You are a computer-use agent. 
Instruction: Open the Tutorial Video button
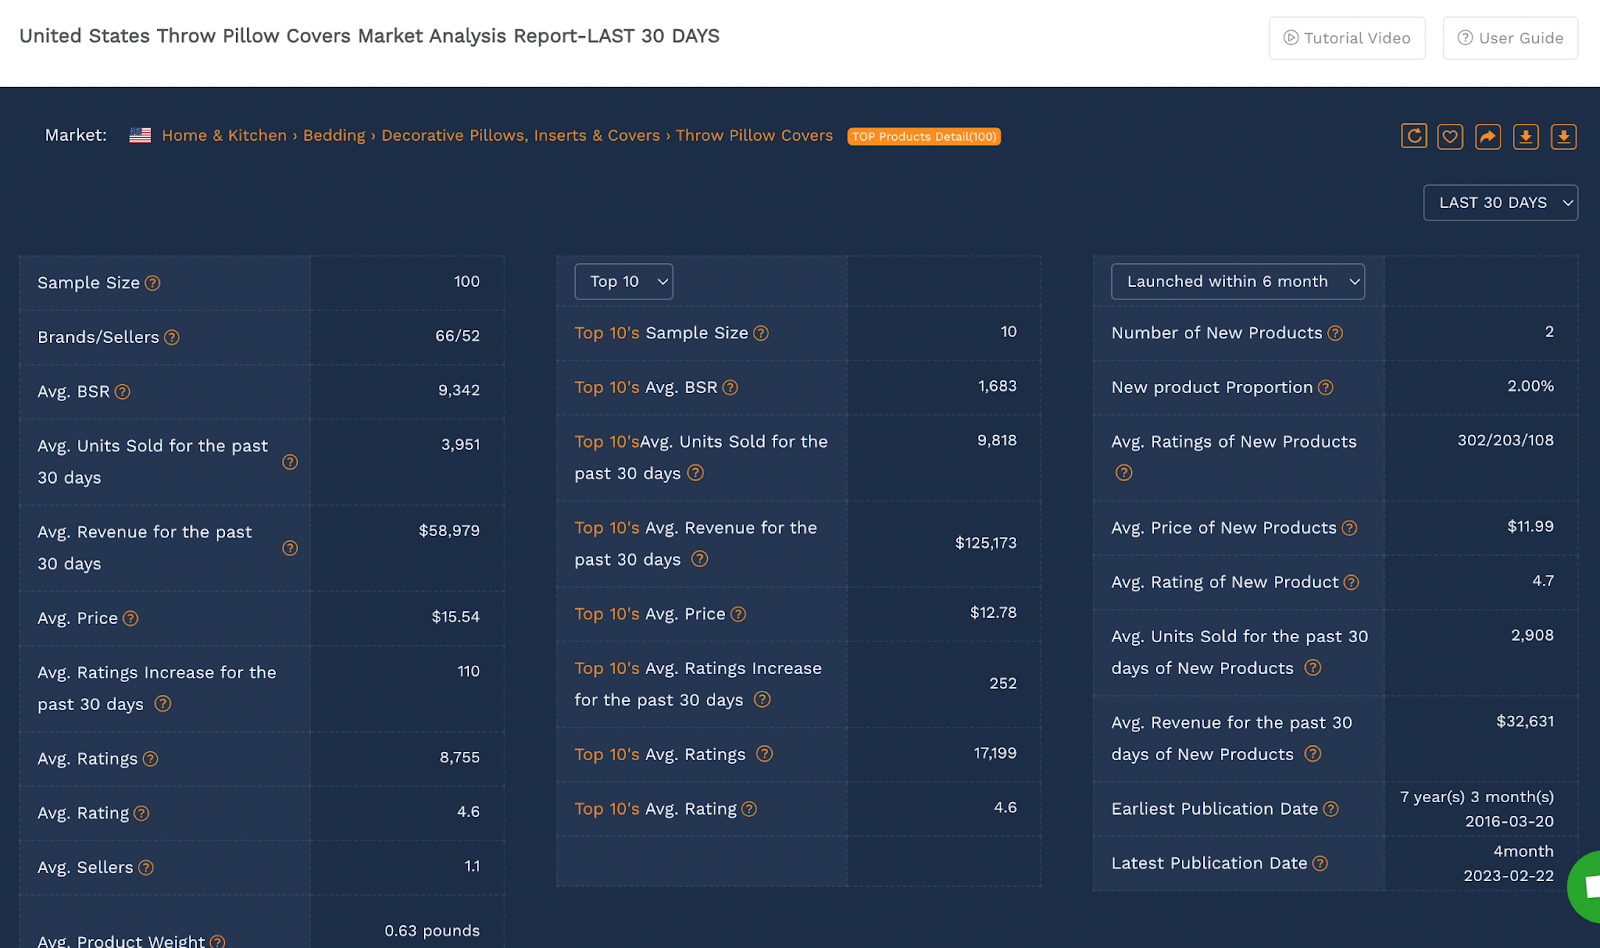tap(1347, 38)
